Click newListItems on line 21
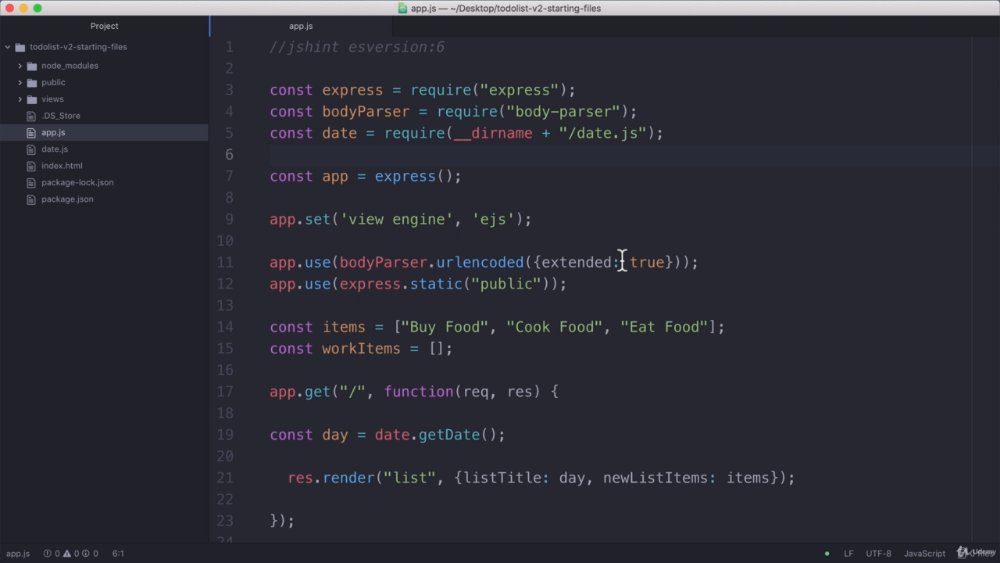Image resolution: width=1000 pixels, height=563 pixels. click(656, 478)
